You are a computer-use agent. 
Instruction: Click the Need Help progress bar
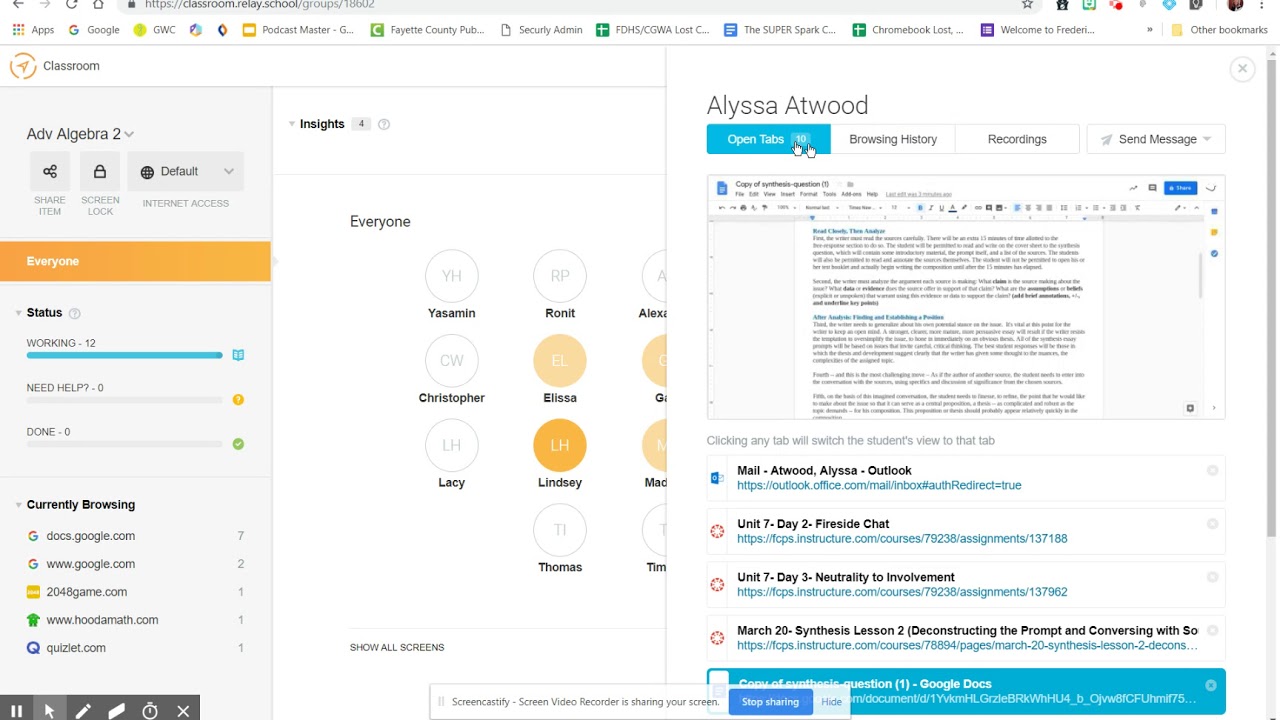pyautogui.click(x=124, y=400)
